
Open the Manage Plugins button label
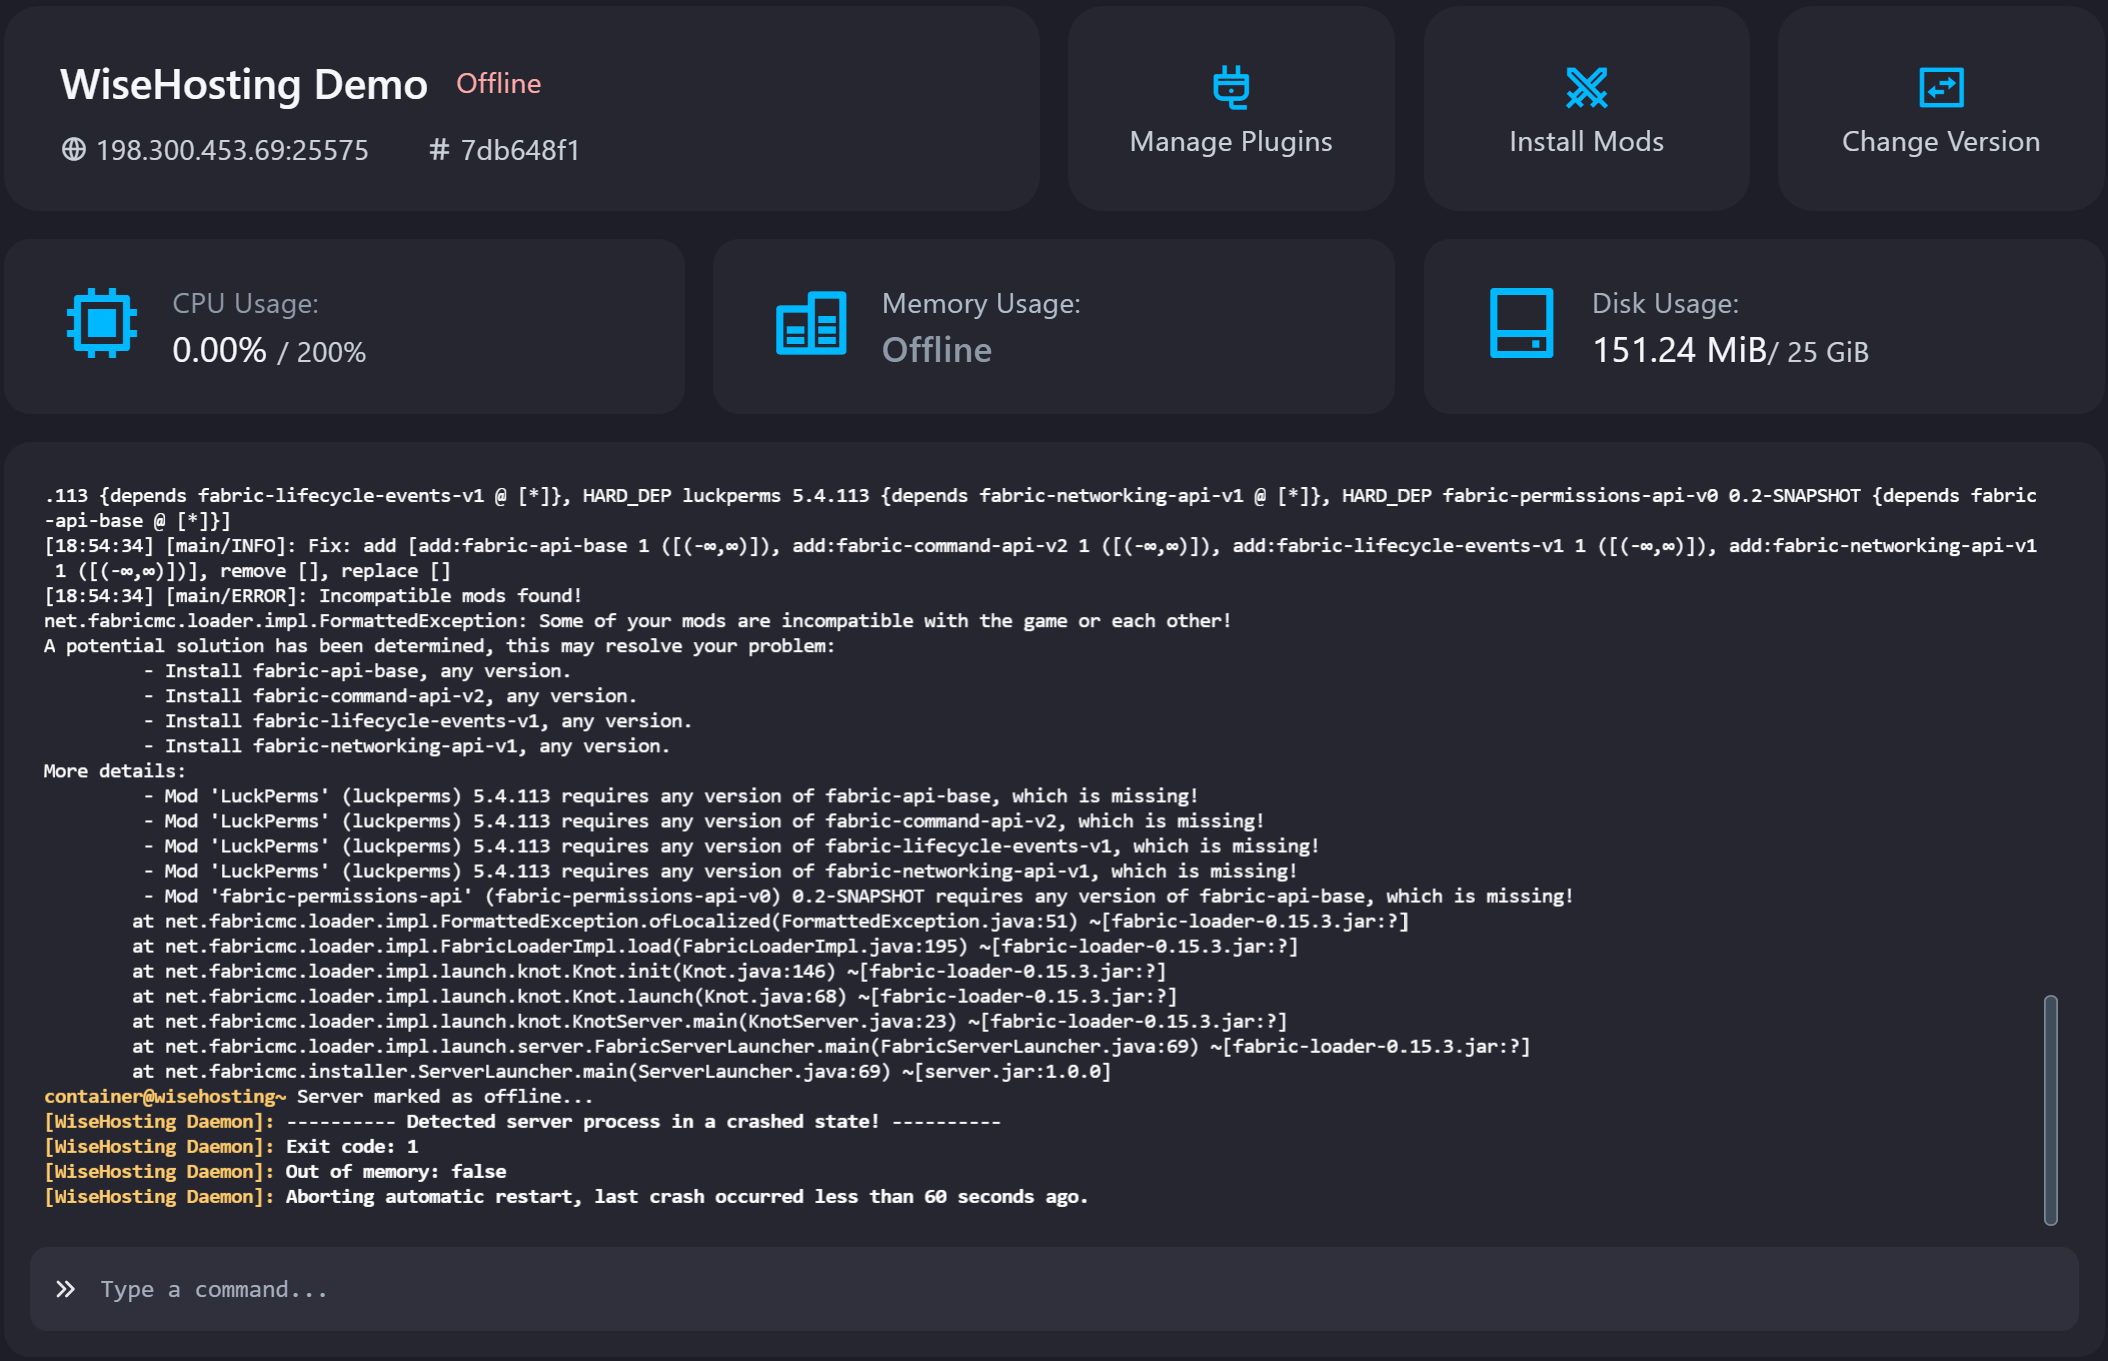click(1230, 142)
